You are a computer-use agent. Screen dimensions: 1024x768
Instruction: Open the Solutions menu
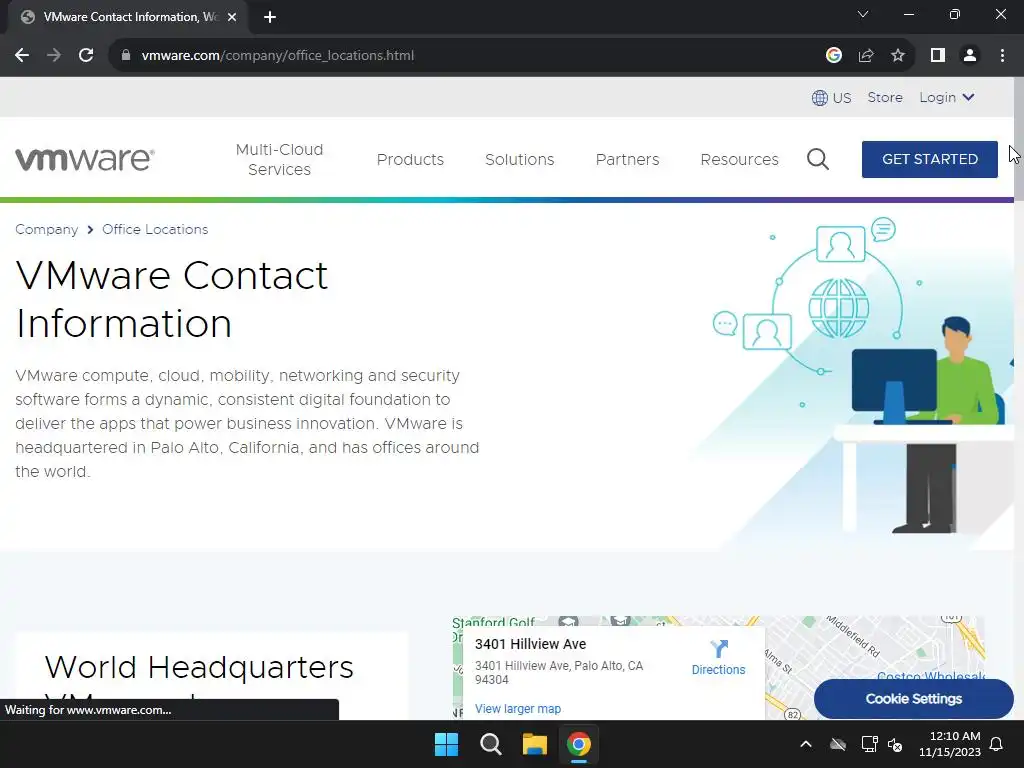pos(520,159)
